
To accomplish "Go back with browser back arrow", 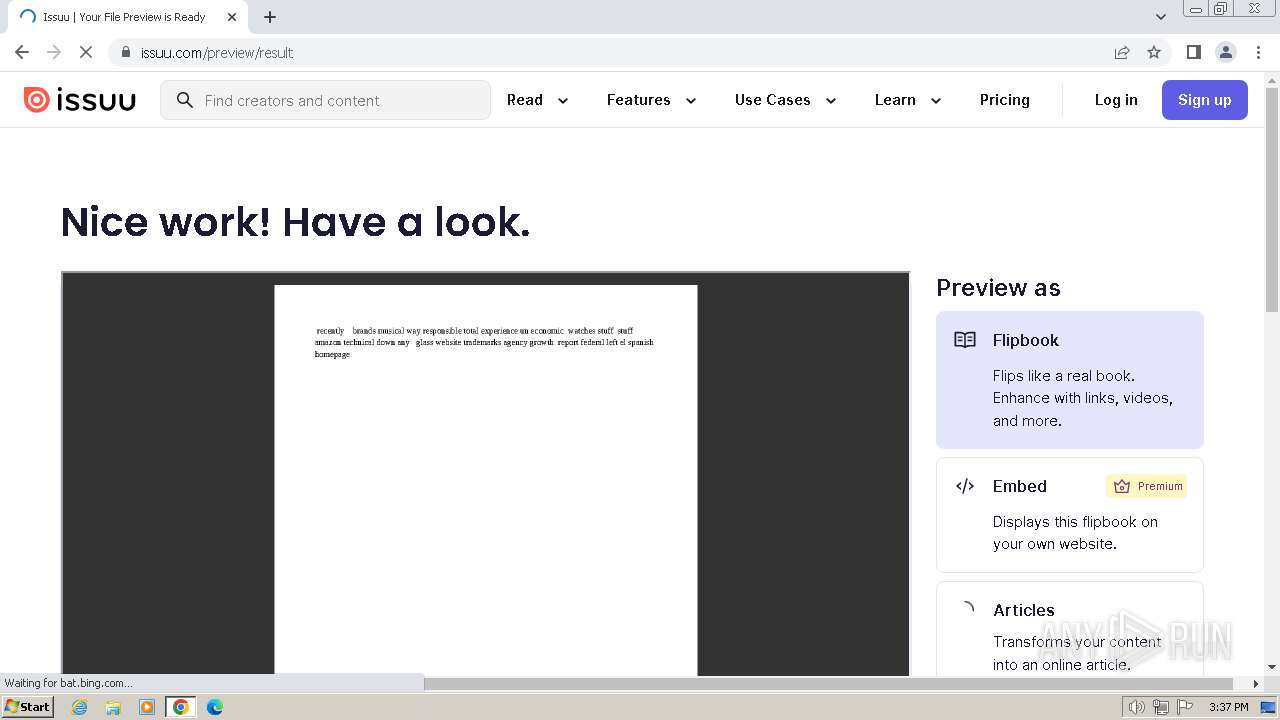I will pyautogui.click(x=22, y=52).
